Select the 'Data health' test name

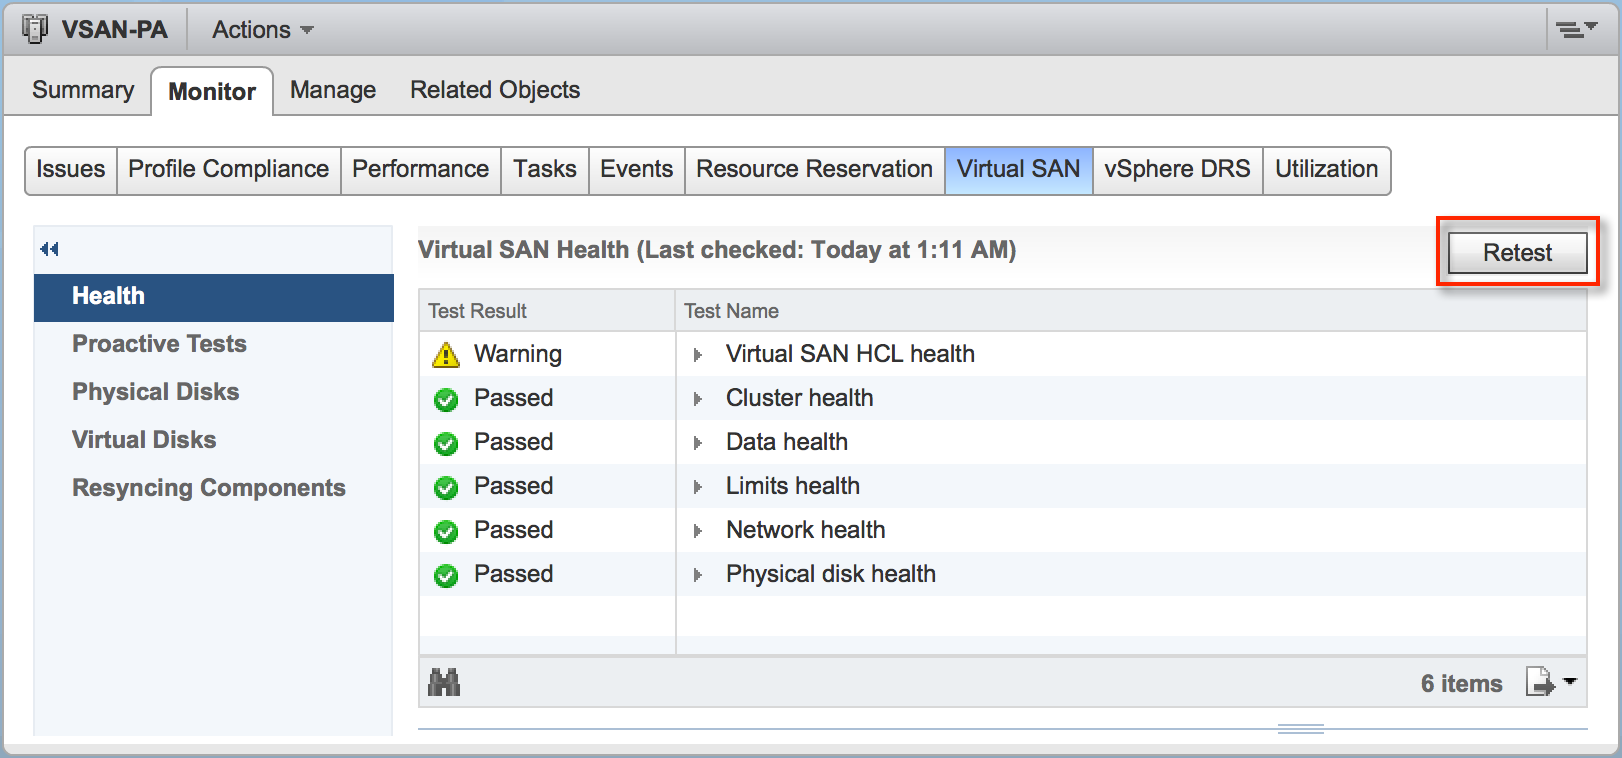(x=786, y=442)
